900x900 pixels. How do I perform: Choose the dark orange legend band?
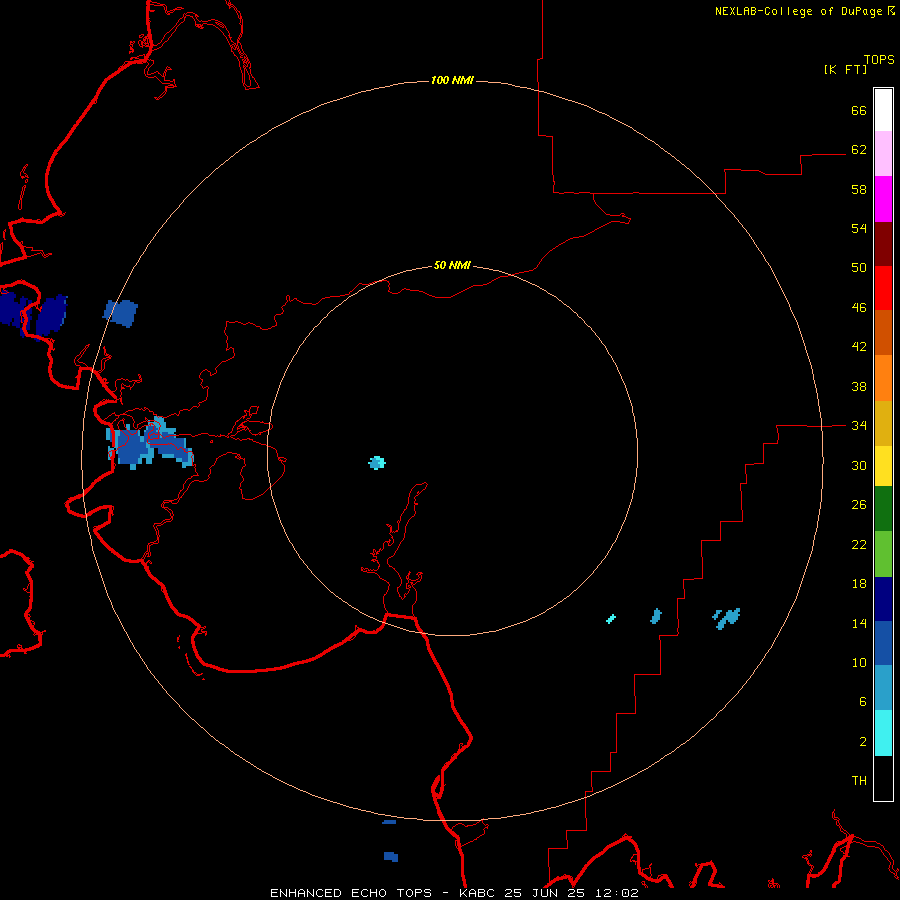[883, 332]
